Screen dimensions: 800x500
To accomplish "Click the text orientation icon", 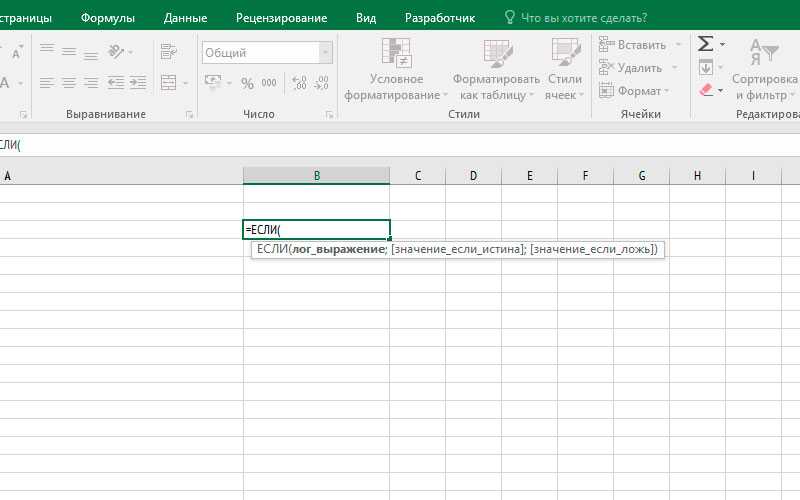I will 116,52.
